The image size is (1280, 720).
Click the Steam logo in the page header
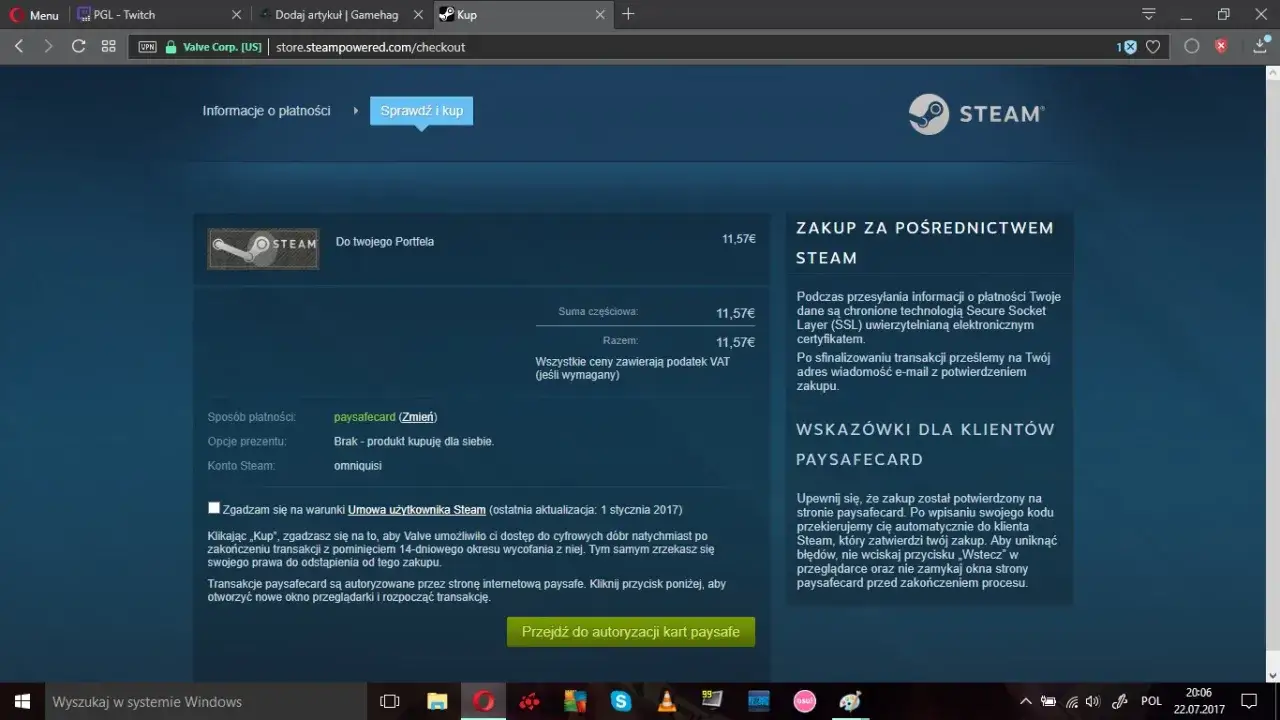tap(975, 114)
